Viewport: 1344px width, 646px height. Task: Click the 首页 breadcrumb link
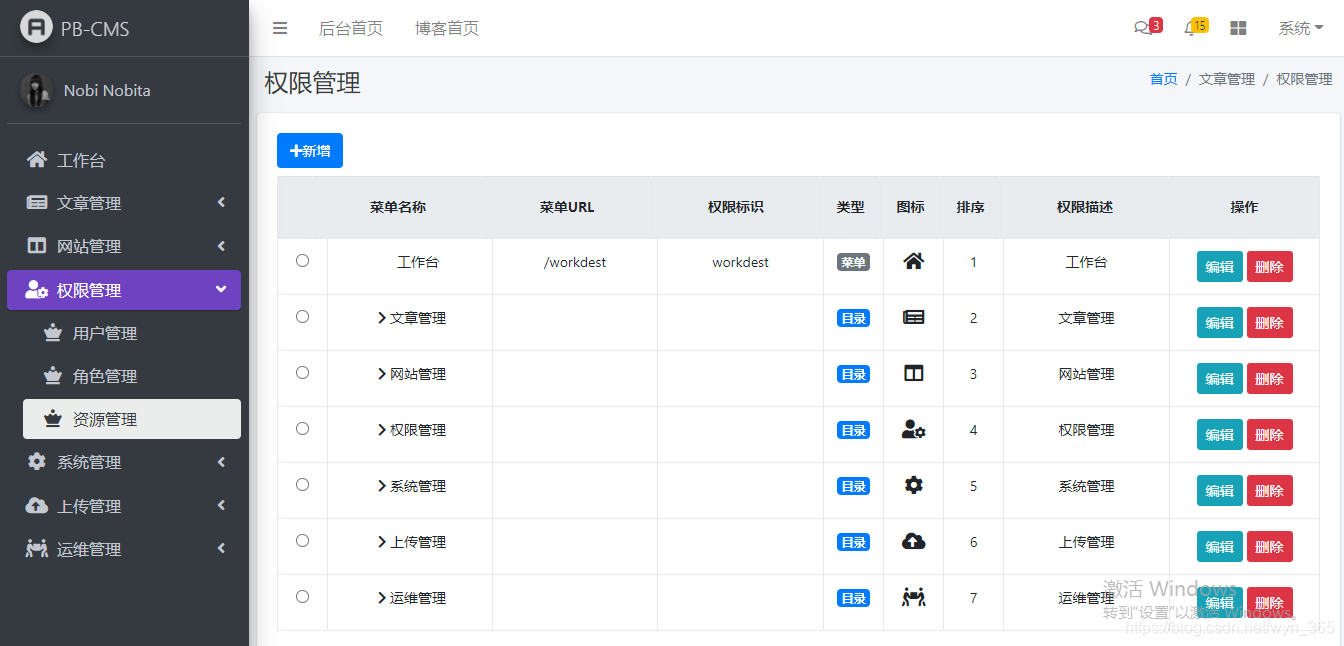[1163, 79]
